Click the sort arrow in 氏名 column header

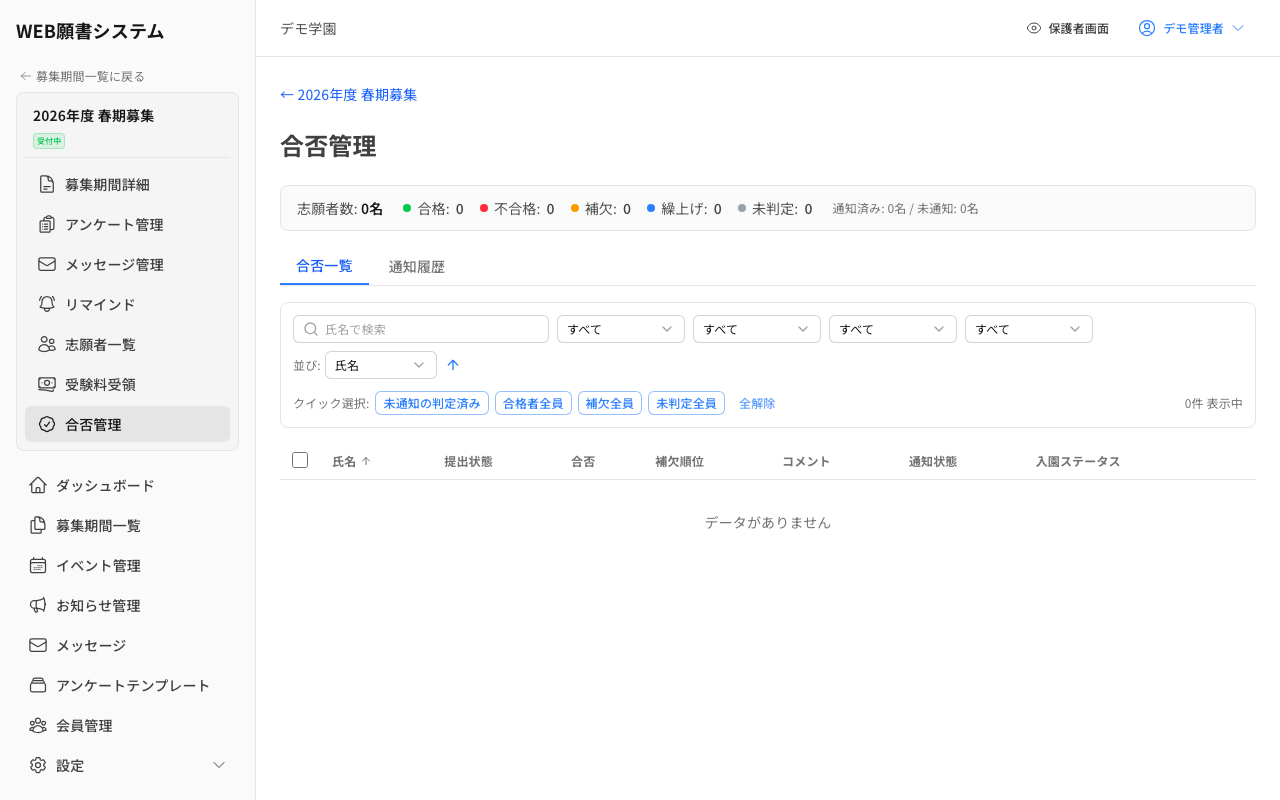click(x=366, y=461)
